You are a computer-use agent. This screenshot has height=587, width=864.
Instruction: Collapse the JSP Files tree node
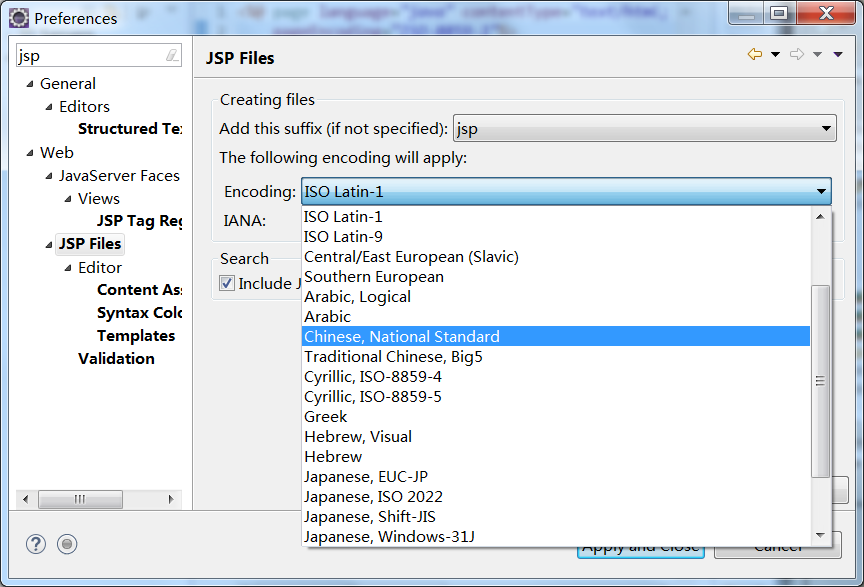pos(49,244)
